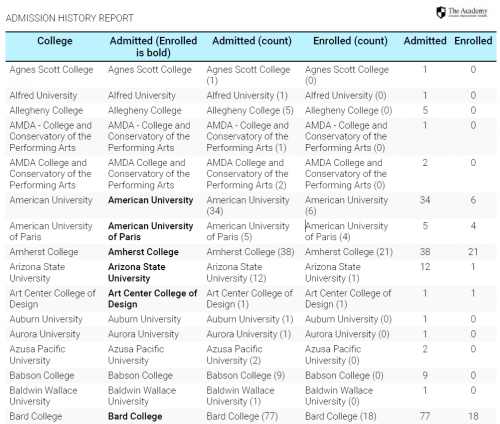This screenshot has width=500, height=424.
Task: Click 'American University of Paris (4)' cell
Action: point(347,231)
